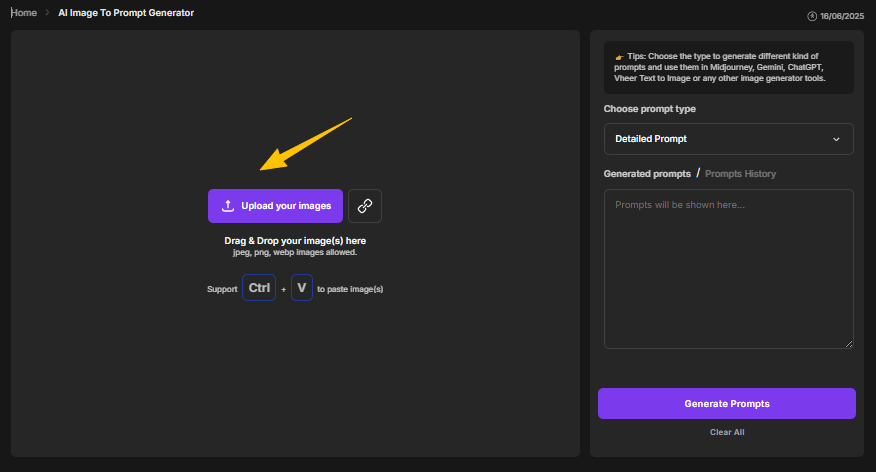Expand the prompt type chevron arrow
Viewport: 876px width, 472px height.
coord(836,139)
